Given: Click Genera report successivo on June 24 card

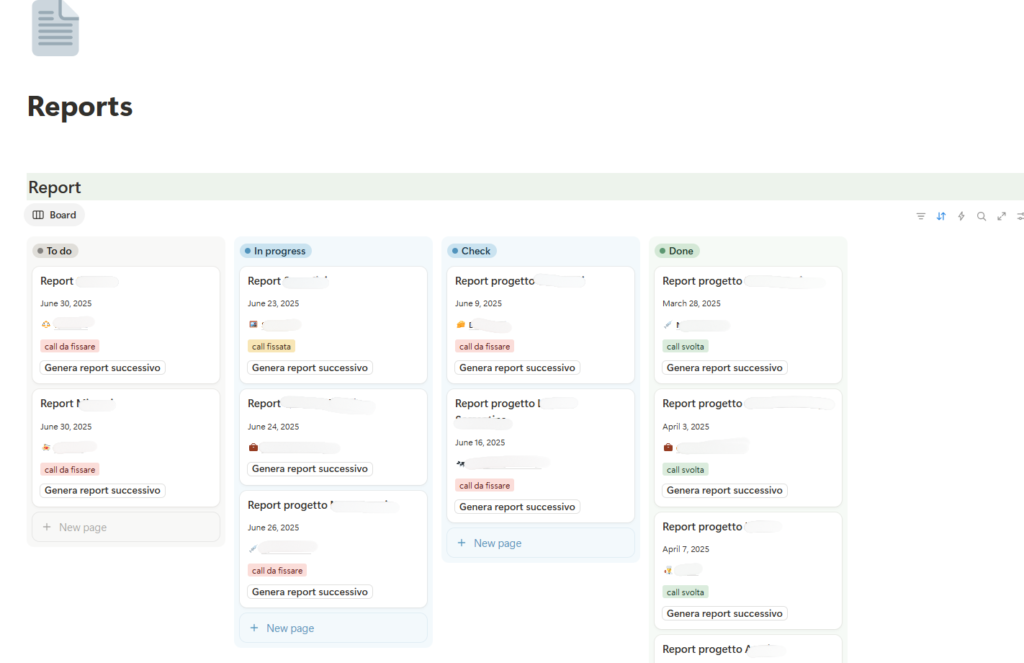Looking at the screenshot, I should click(x=310, y=468).
